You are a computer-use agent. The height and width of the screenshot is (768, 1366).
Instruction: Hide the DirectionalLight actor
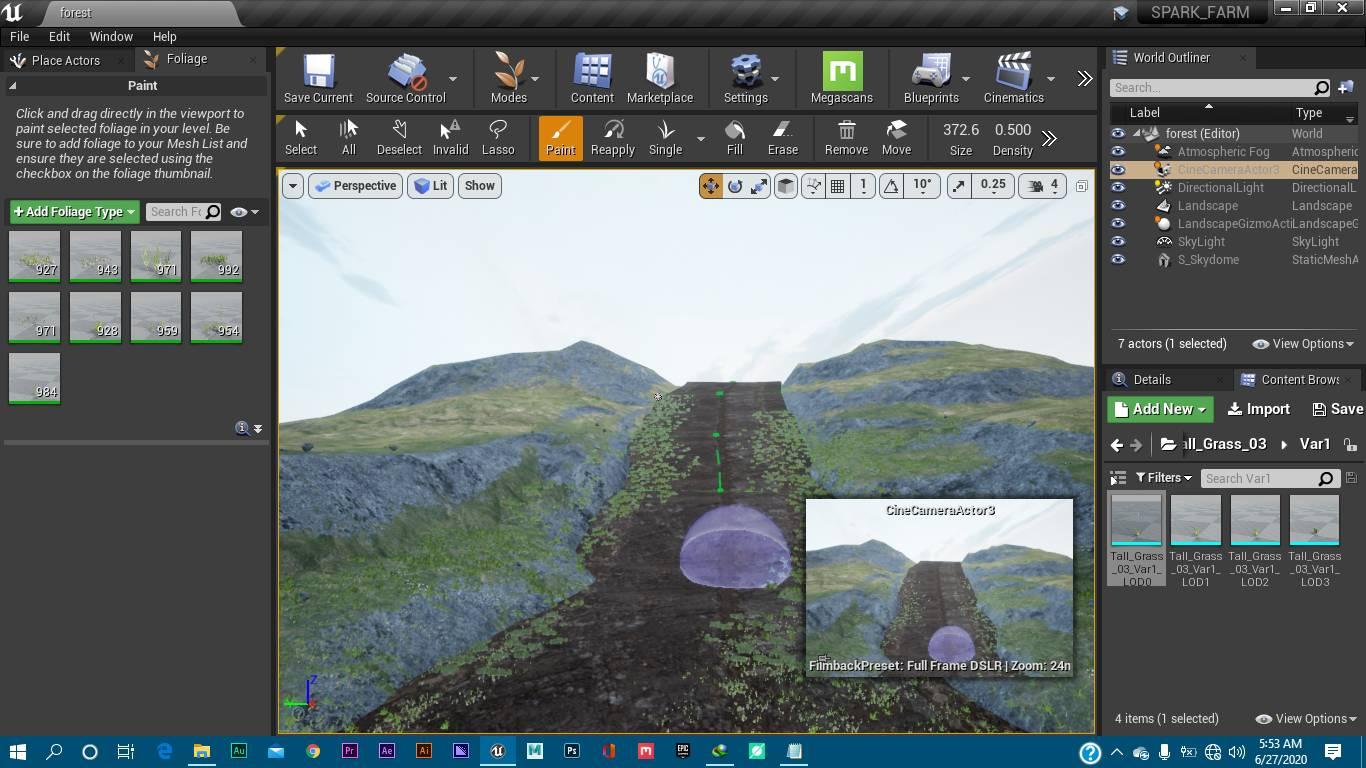(1118, 187)
